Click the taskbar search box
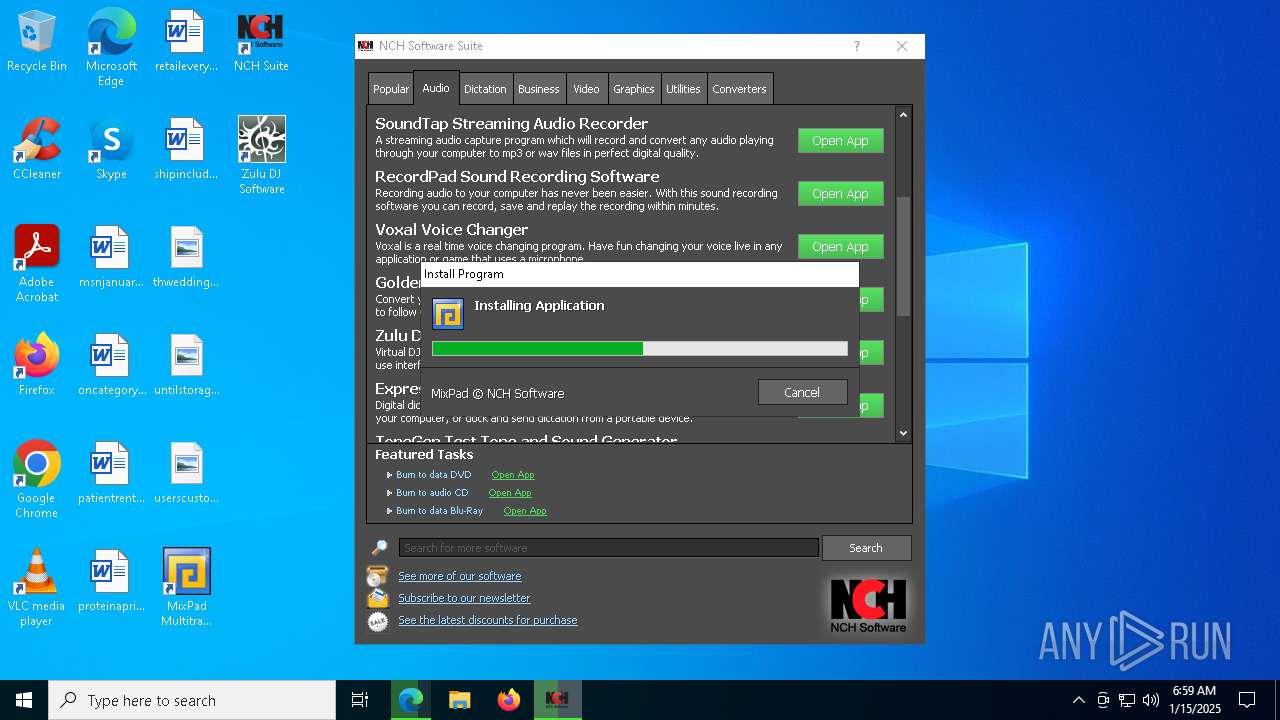 coord(192,700)
